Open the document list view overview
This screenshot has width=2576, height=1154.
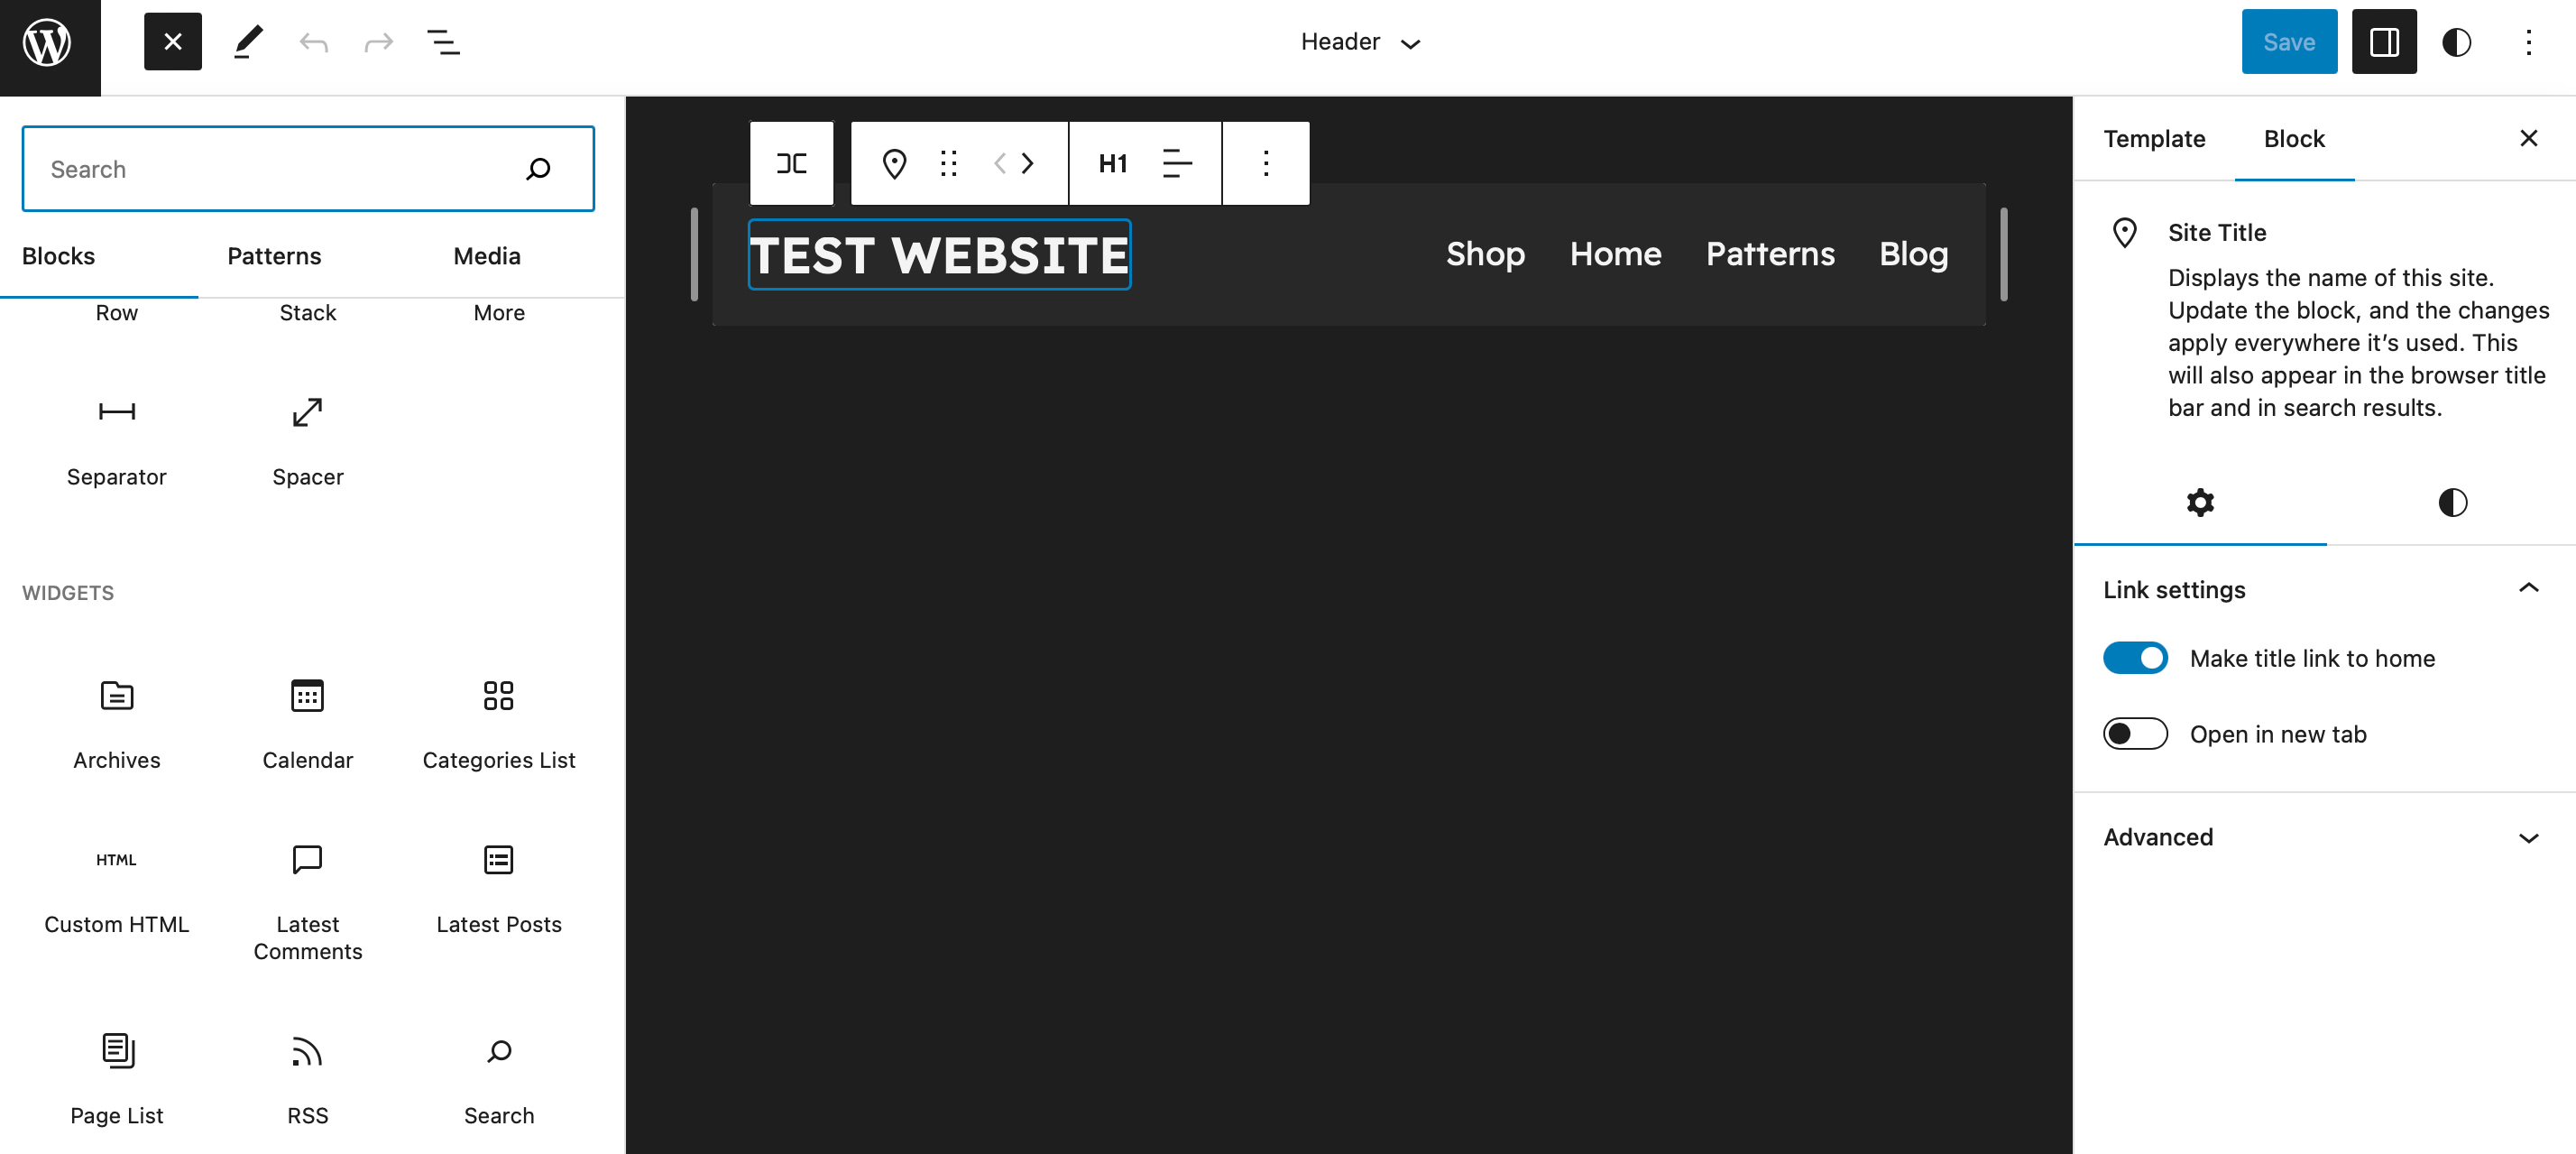point(441,42)
